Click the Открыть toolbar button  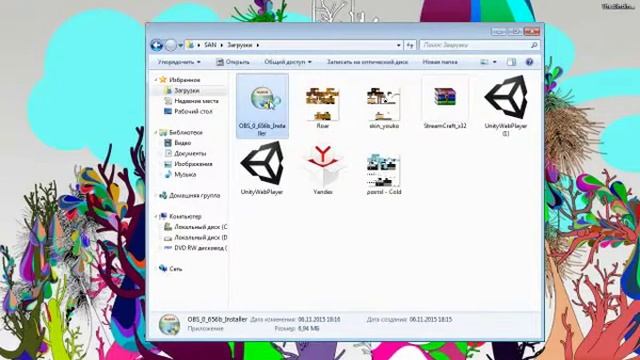tap(233, 62)
